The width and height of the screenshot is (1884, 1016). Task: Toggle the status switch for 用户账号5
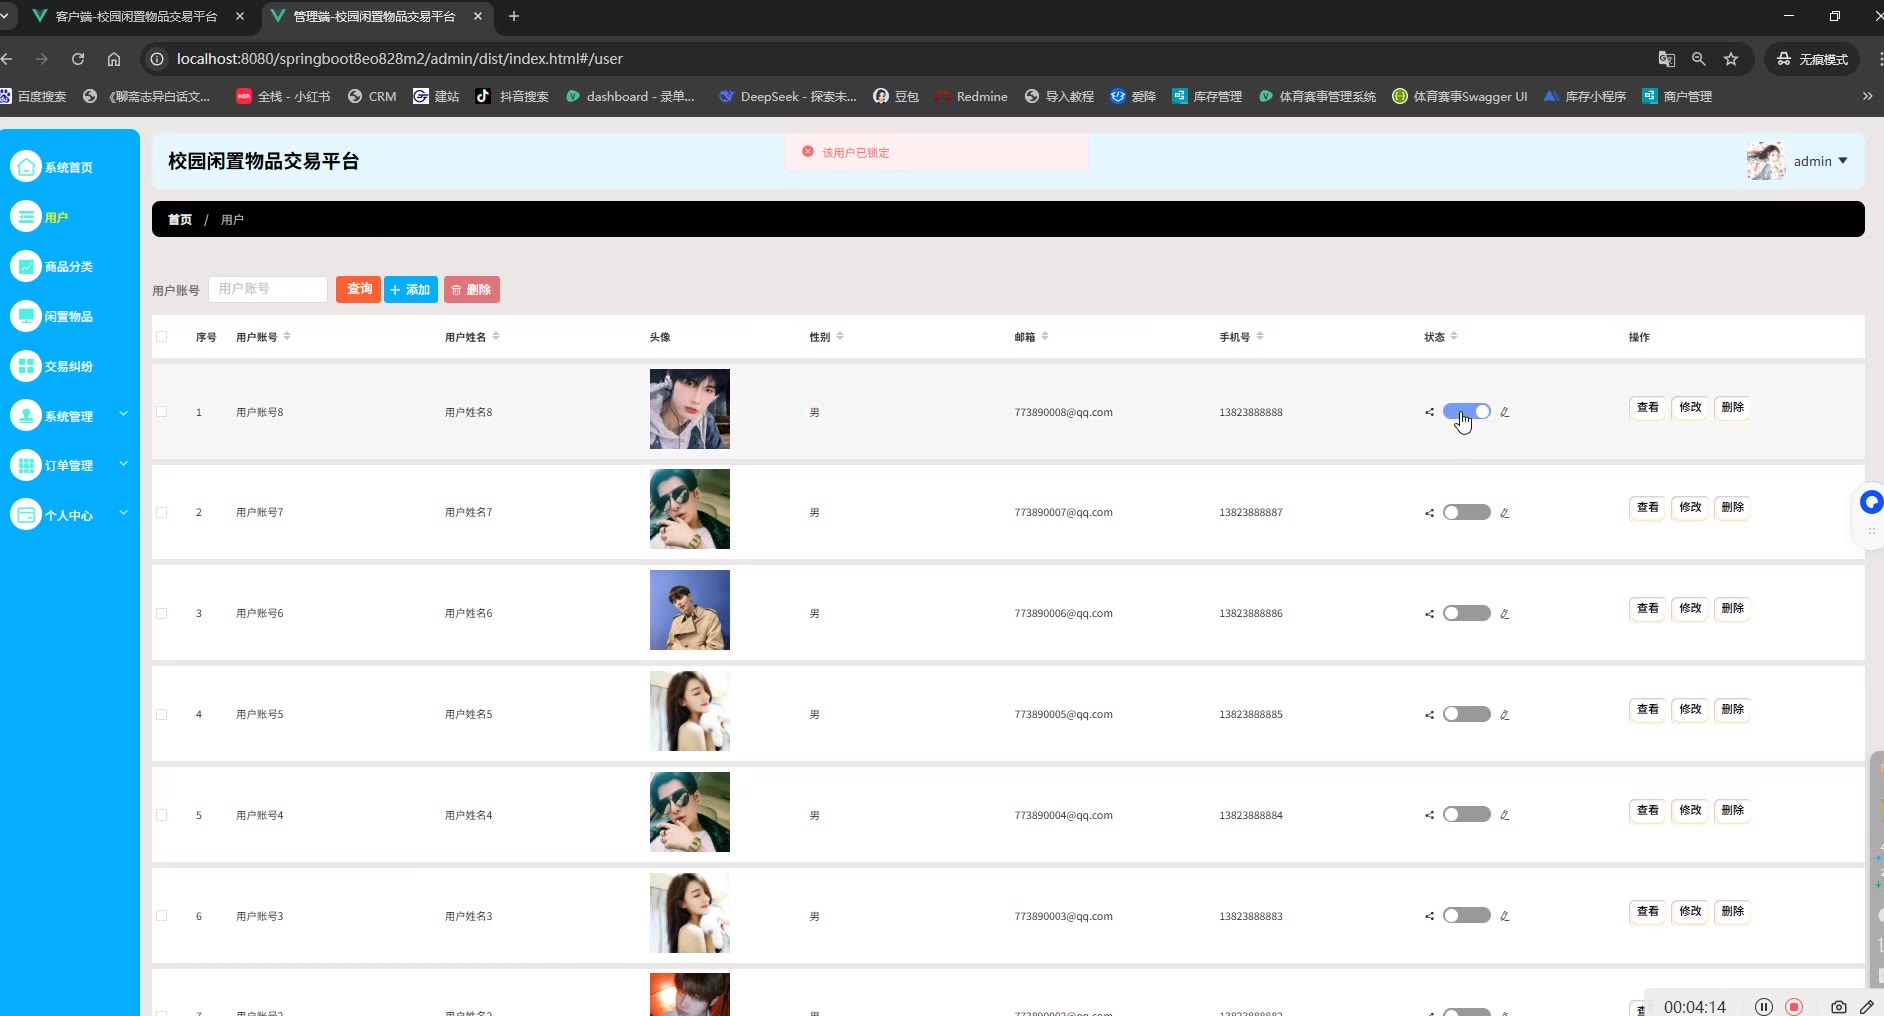tap(1467, 714)
